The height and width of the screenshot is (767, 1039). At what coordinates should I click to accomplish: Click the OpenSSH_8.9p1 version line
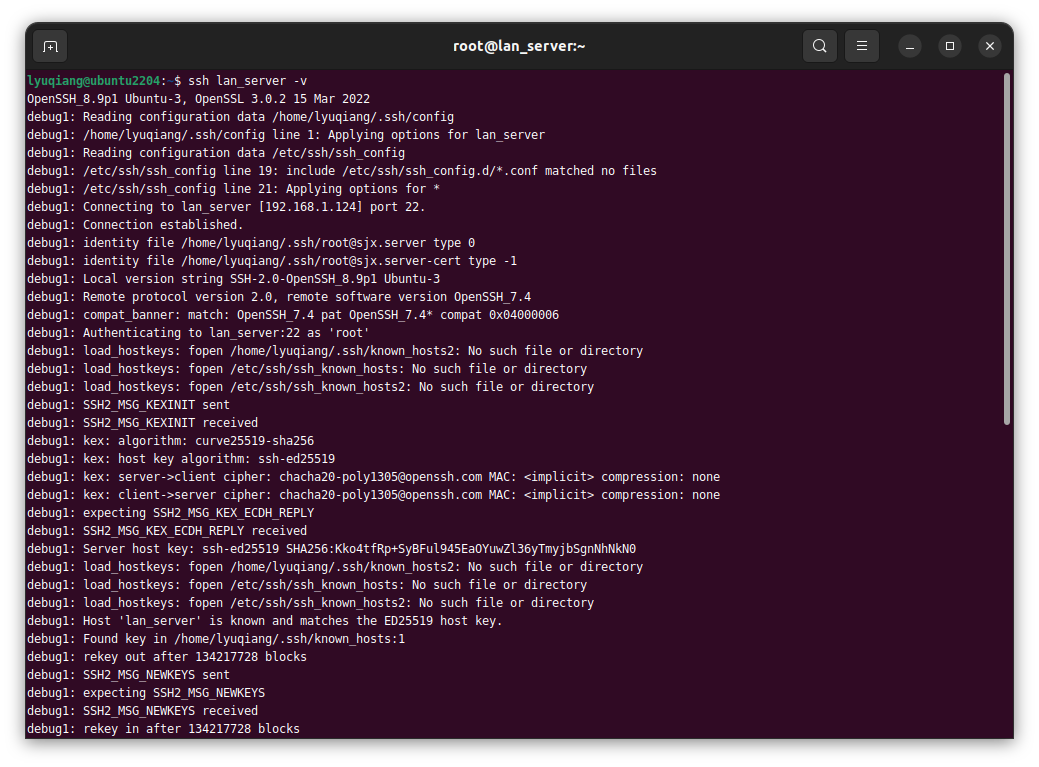(x=199, y=99)
